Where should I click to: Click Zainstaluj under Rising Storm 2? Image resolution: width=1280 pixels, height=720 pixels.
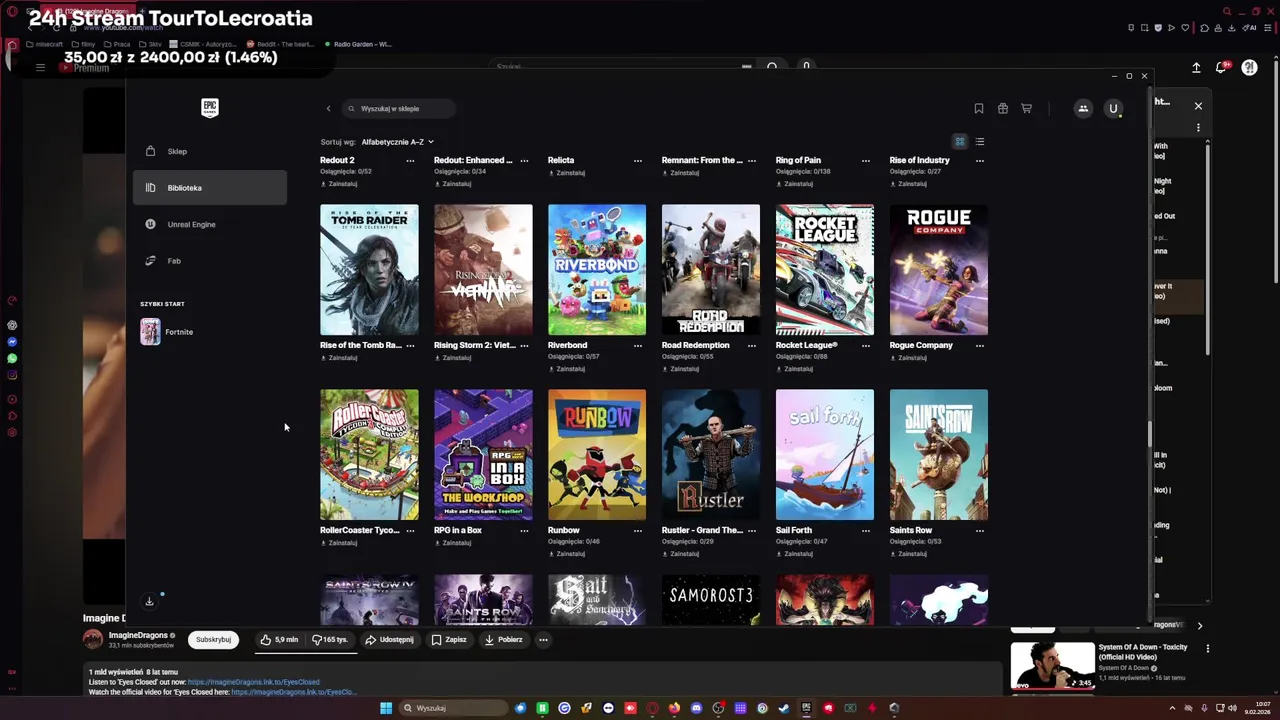coord(452,357)
